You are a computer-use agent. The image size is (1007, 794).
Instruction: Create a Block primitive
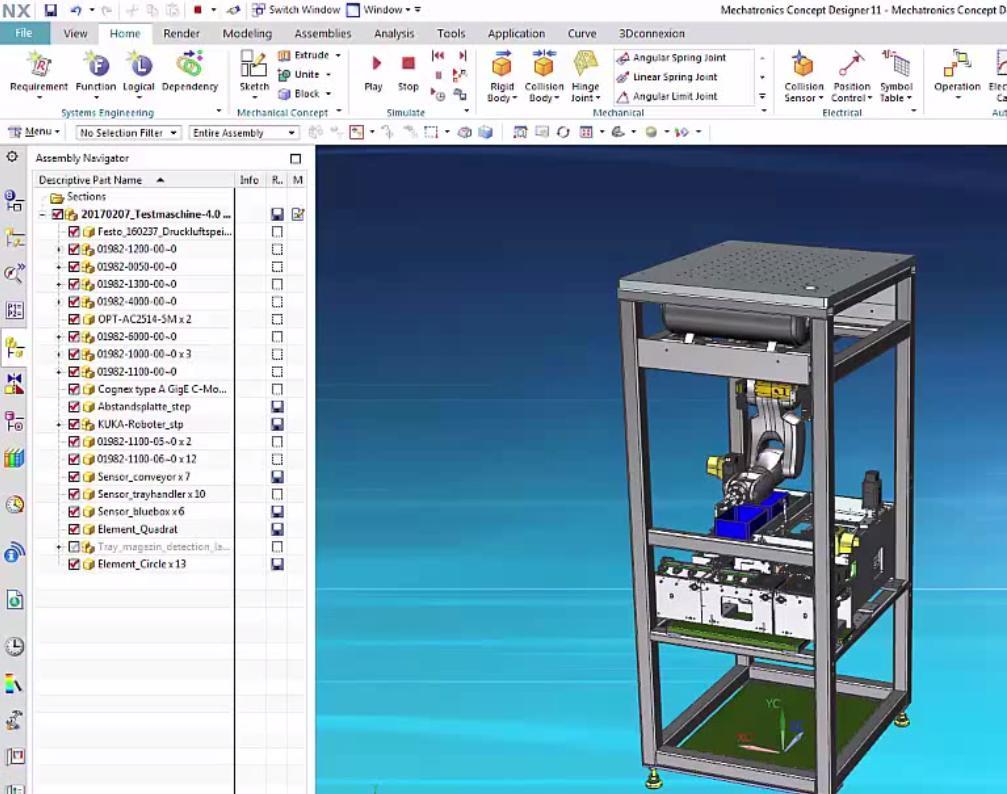click(x=299, y=94)
